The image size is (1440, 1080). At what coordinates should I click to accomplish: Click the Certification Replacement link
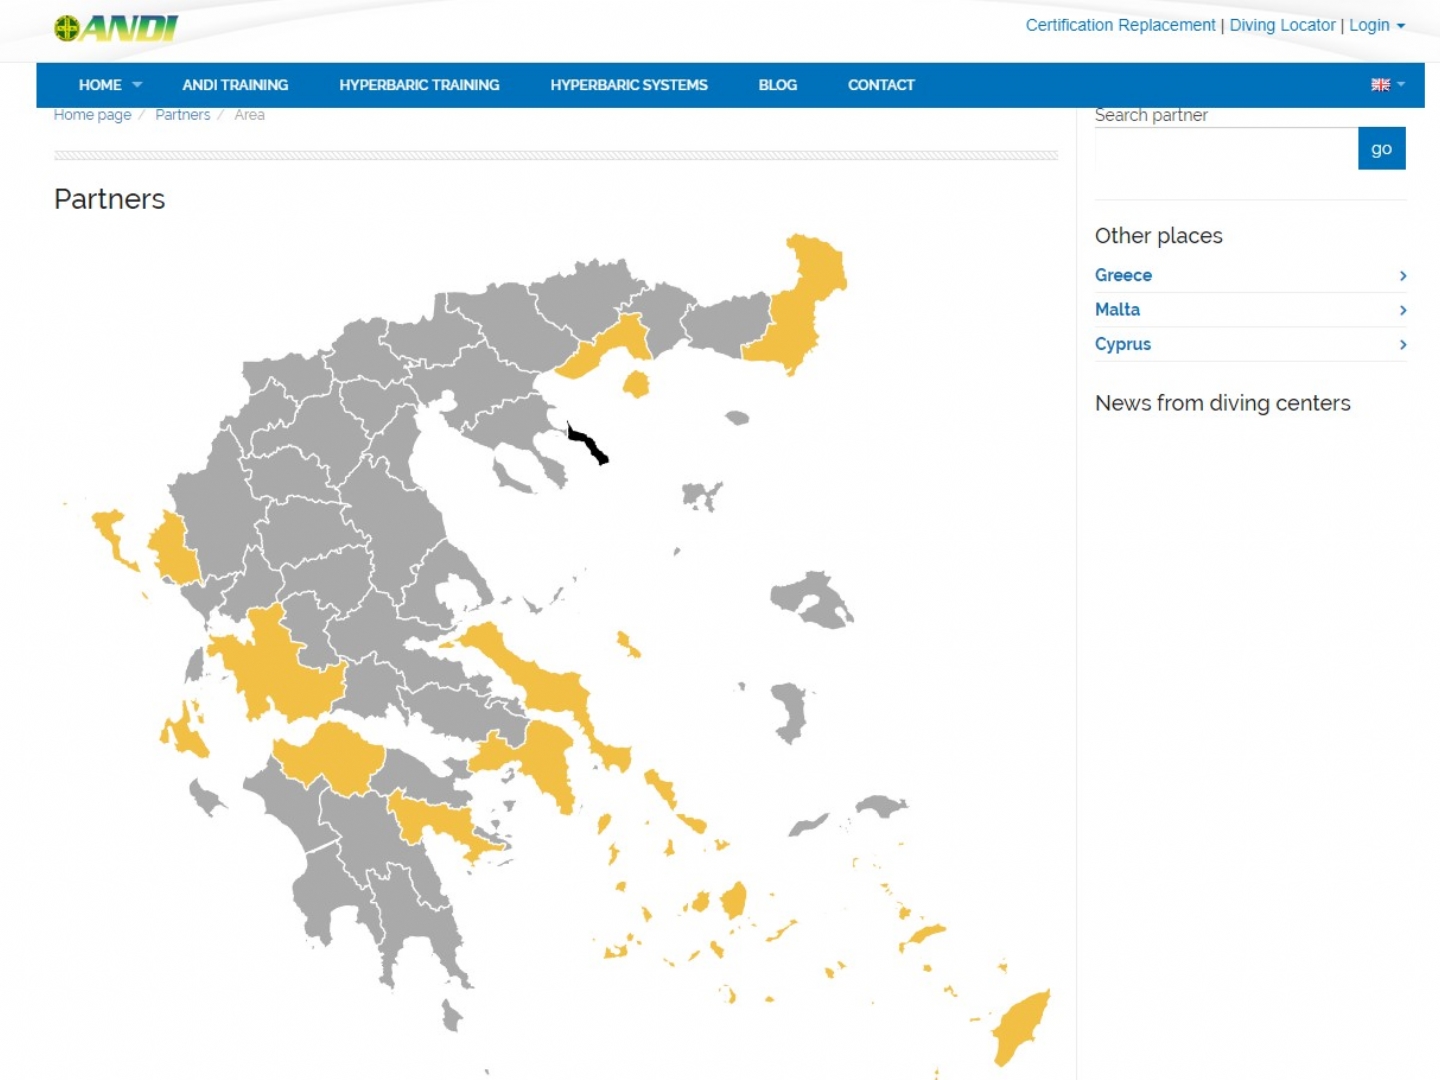1120,25
